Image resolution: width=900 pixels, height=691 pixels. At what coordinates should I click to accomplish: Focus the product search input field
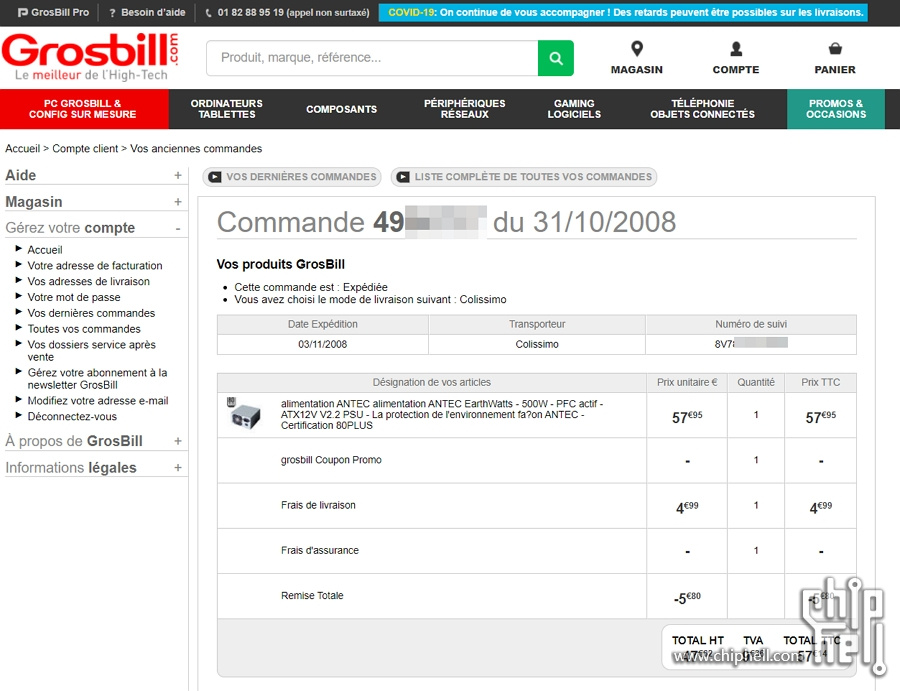click(x=373, y=58)
